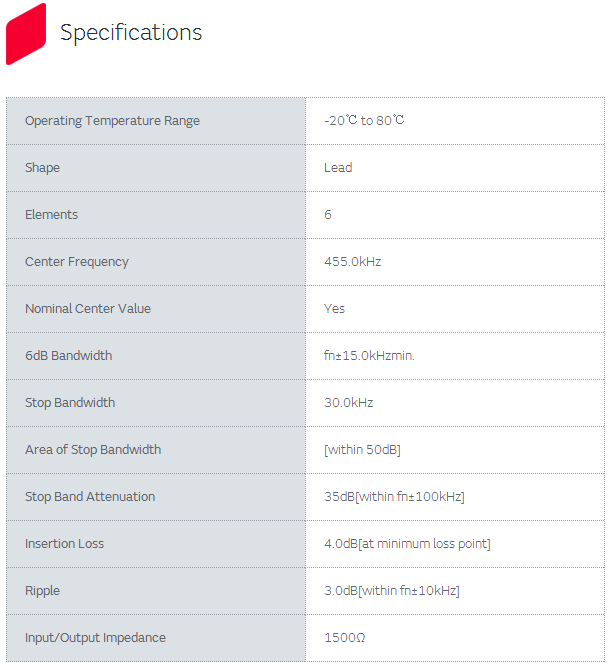Image resolution: width=607 pixels, height=664 pixels.
Task: Click the fn±15.0kHzmin. value
Action: (x=369, y=356)
